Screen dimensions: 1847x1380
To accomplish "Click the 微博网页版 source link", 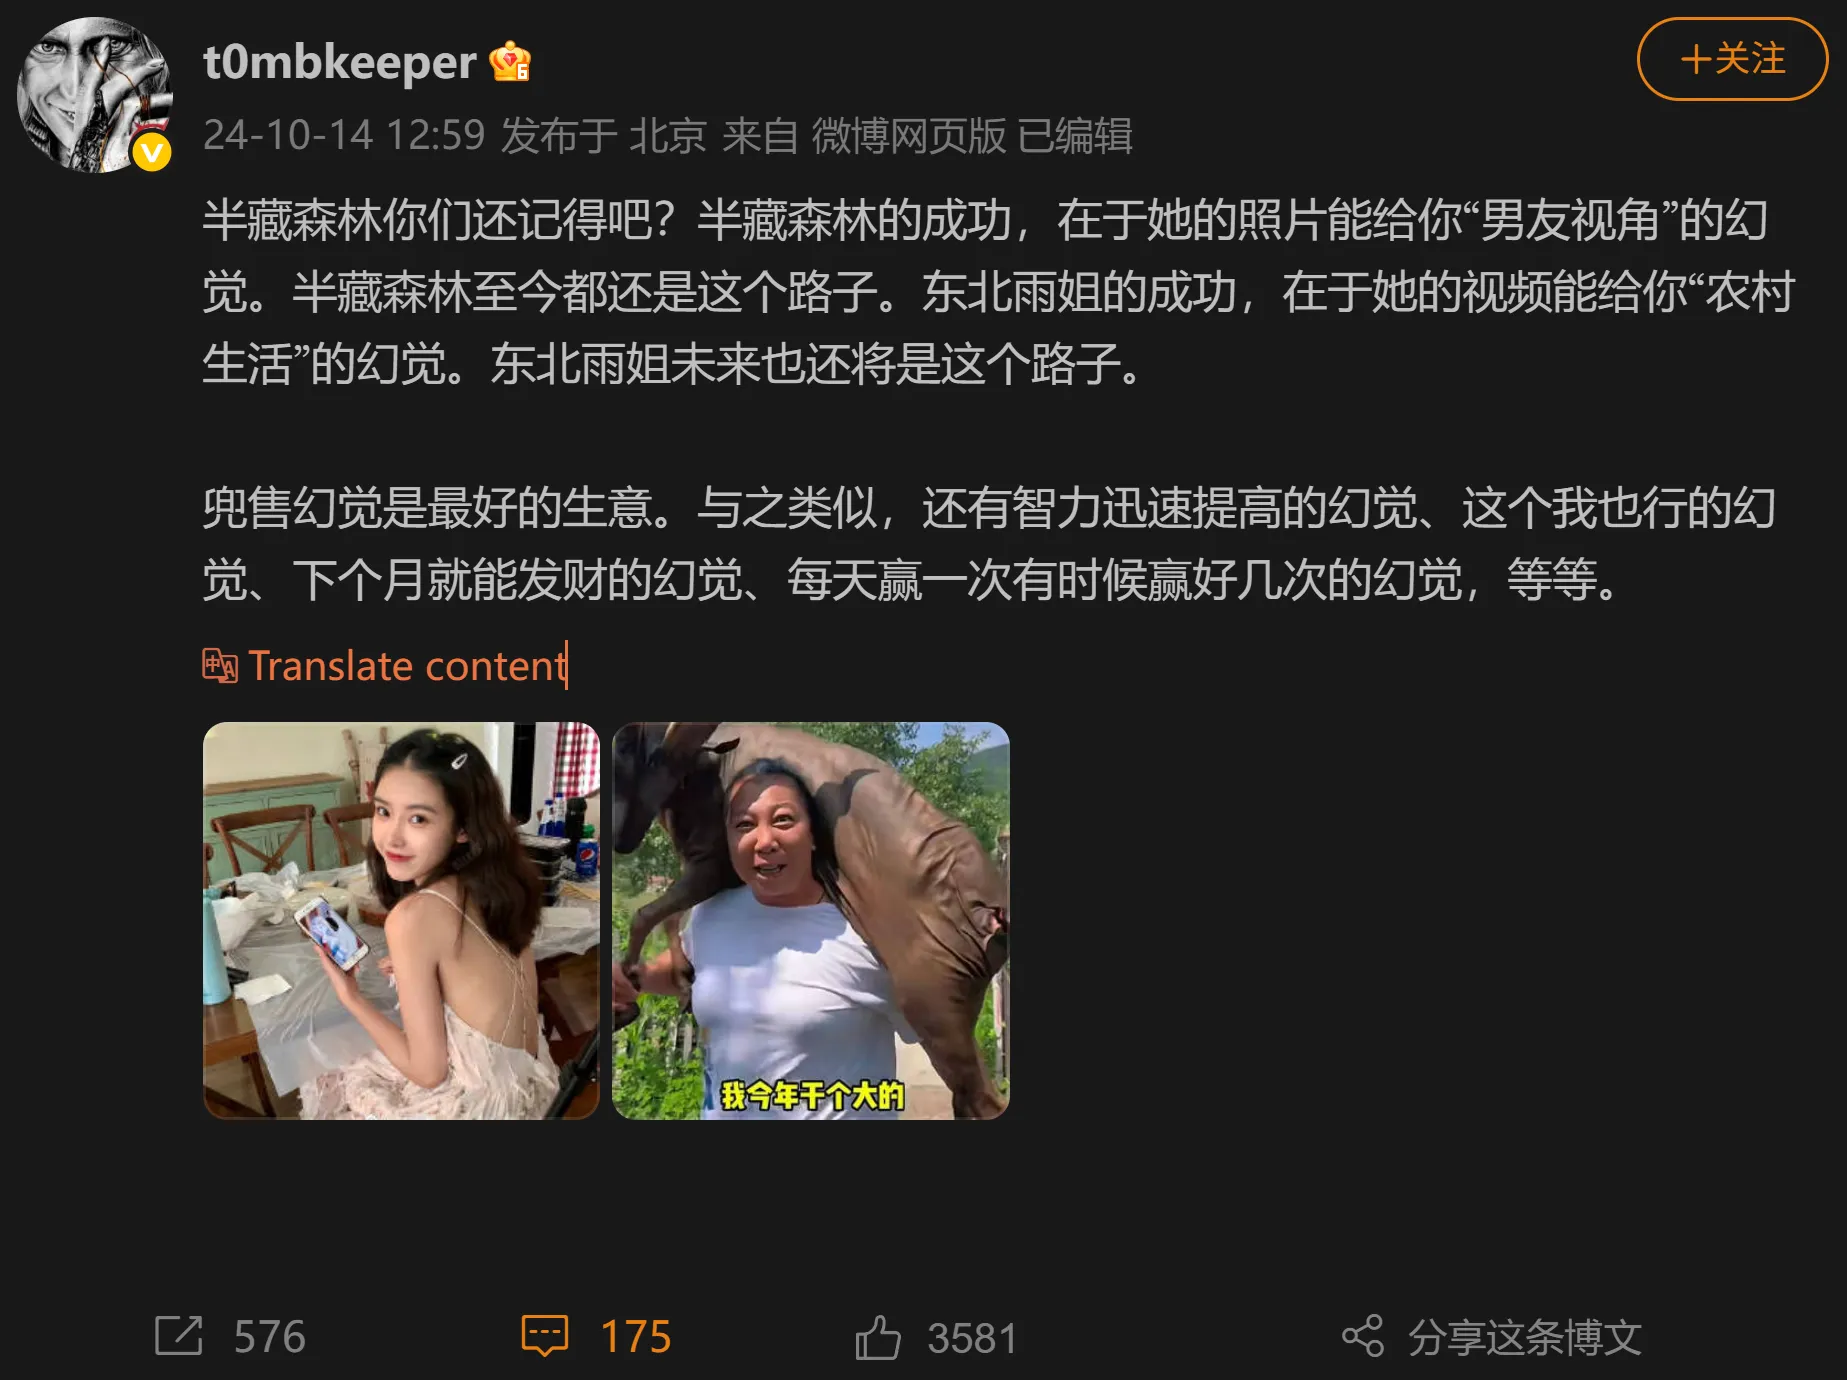I will 908,135.
